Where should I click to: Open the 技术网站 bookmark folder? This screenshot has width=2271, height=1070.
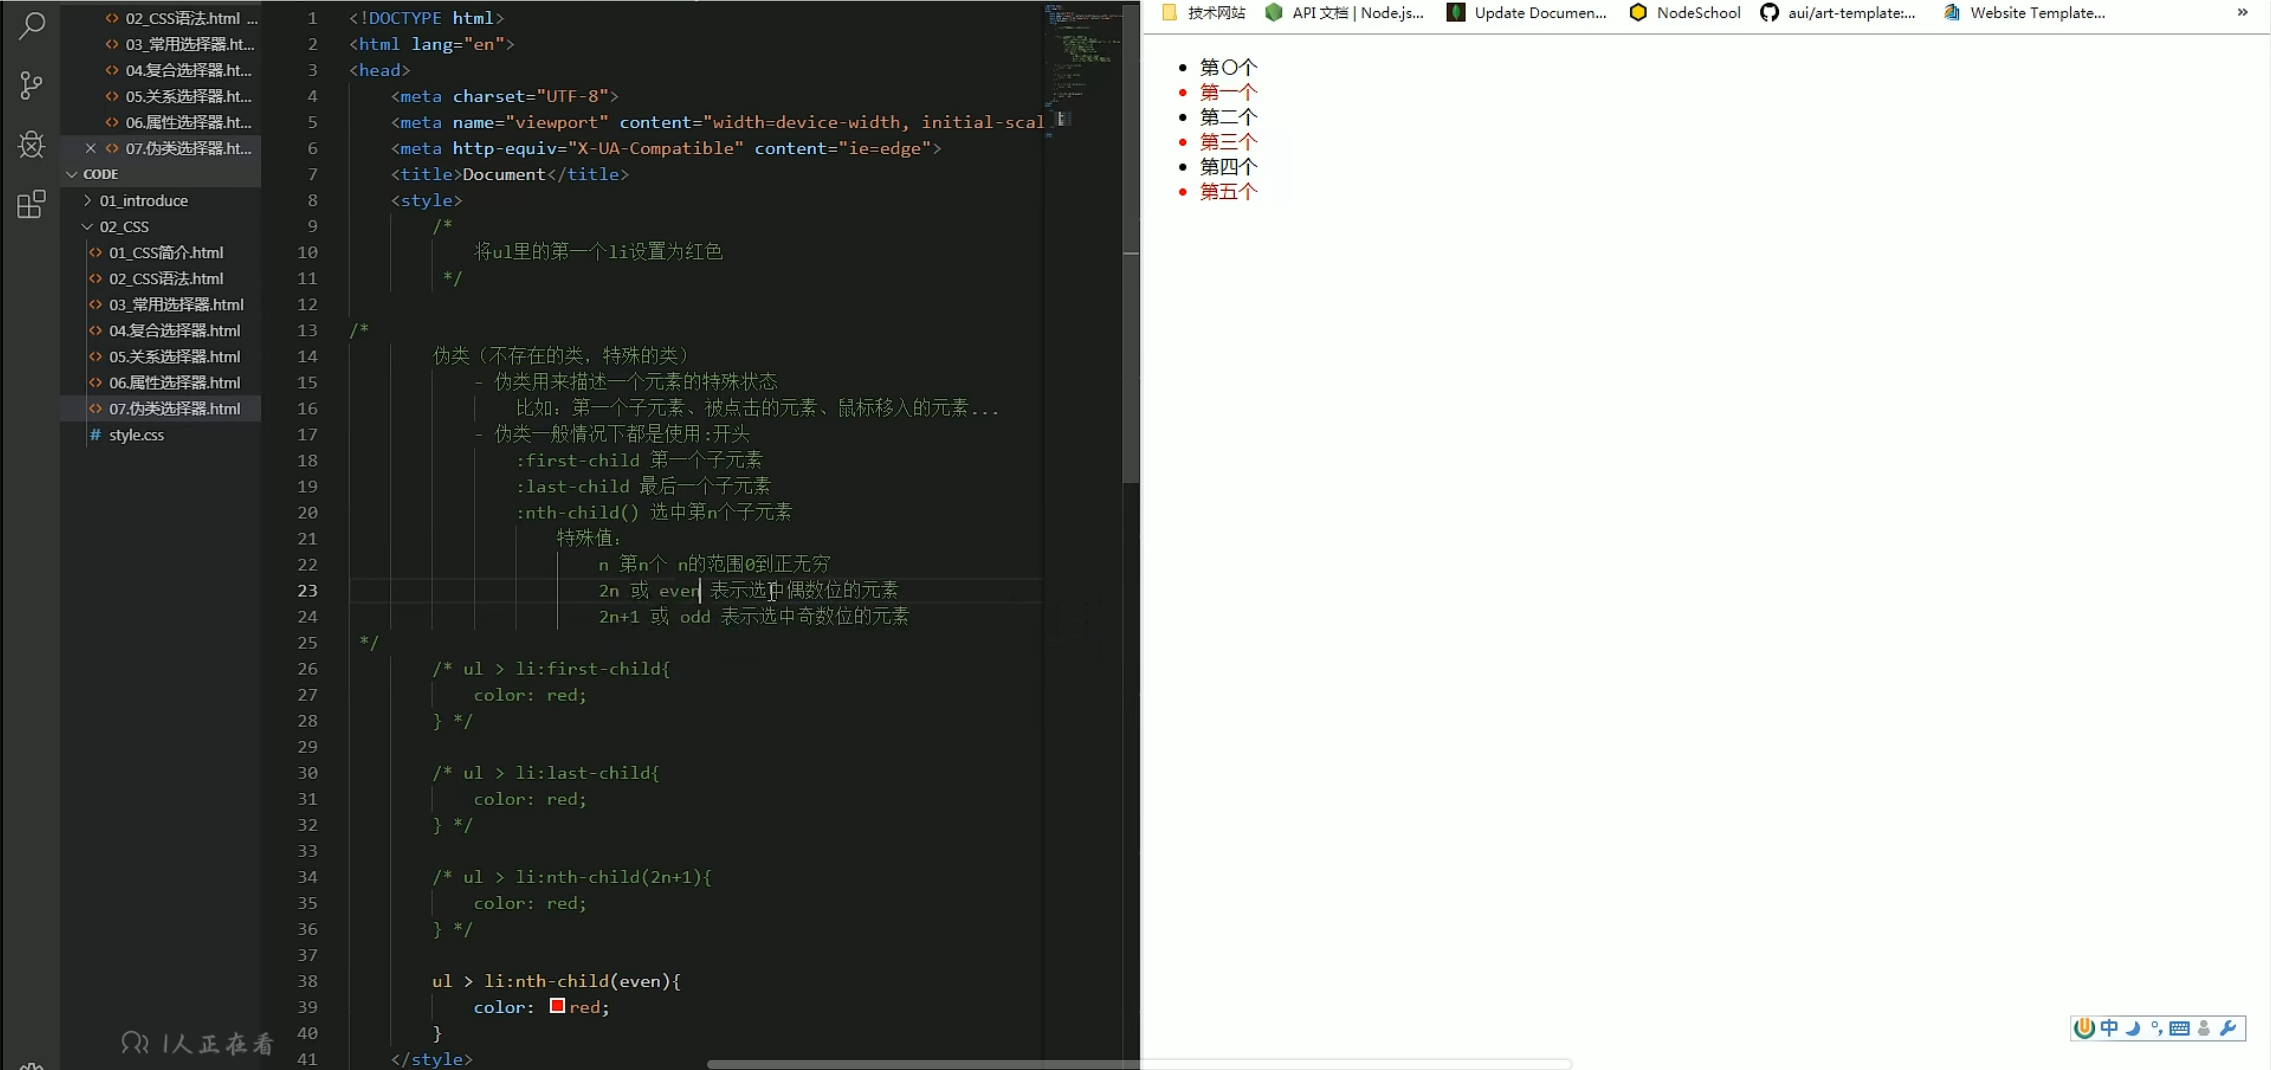[x=1204, y=13]
